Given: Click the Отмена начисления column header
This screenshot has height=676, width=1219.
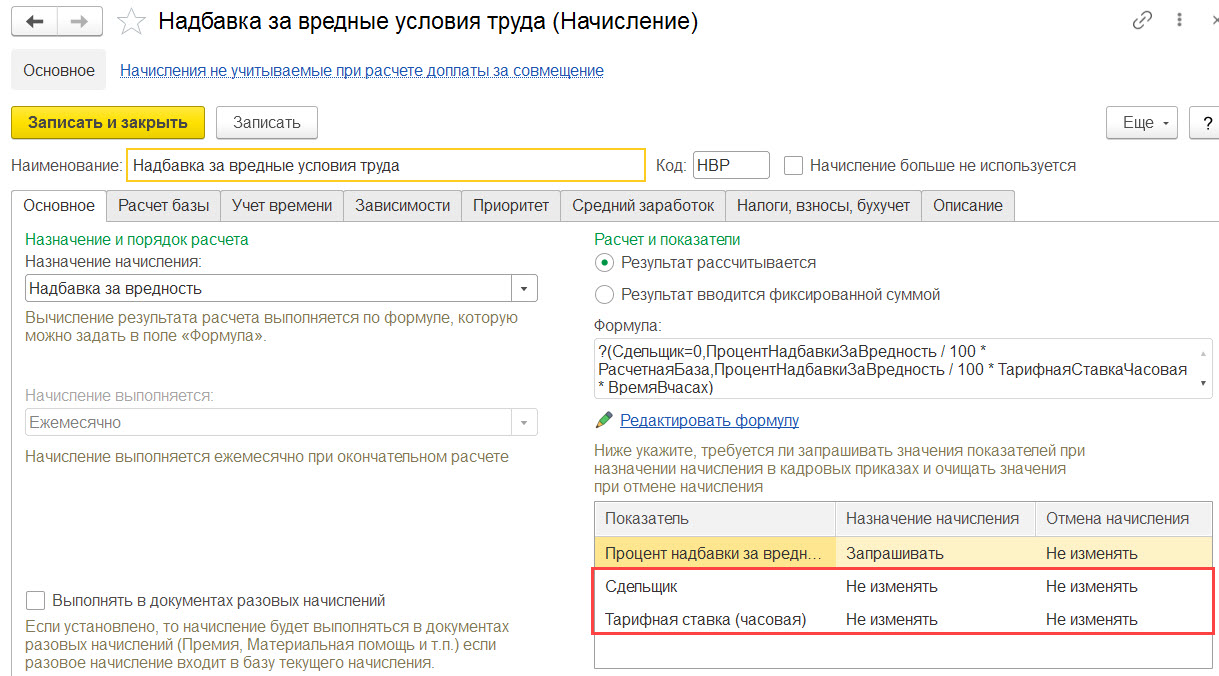Looking at the screenshot, I should coord(1124,518).
